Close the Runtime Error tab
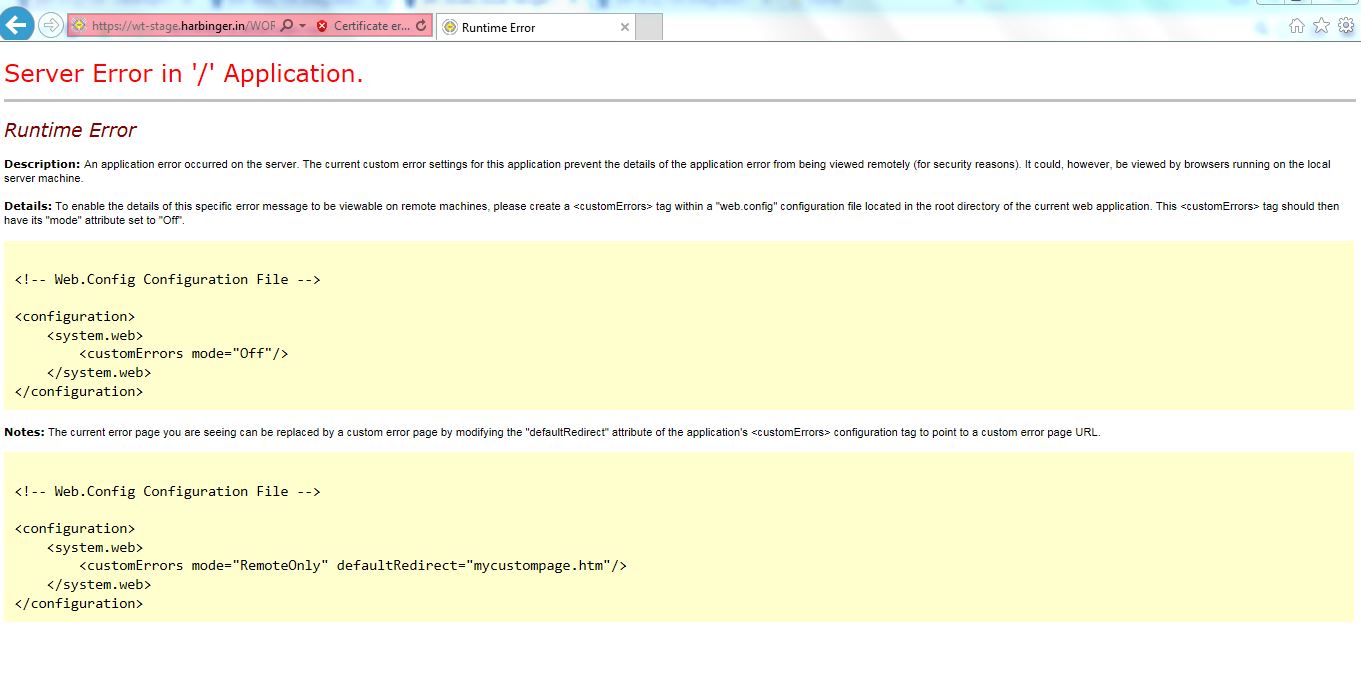 pyautogui.click(x=625, y=27)
